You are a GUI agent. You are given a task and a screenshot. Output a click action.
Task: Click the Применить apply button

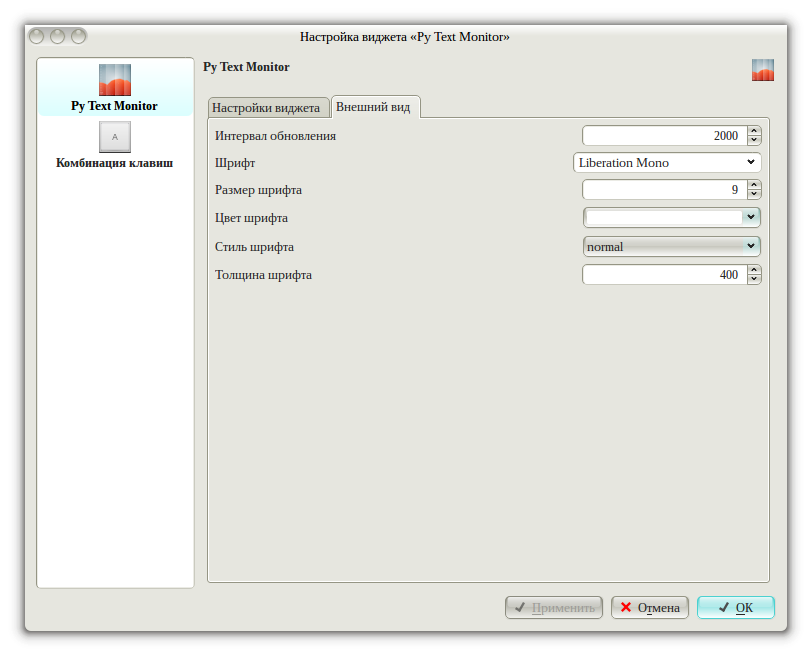click(x=554, y=607)
